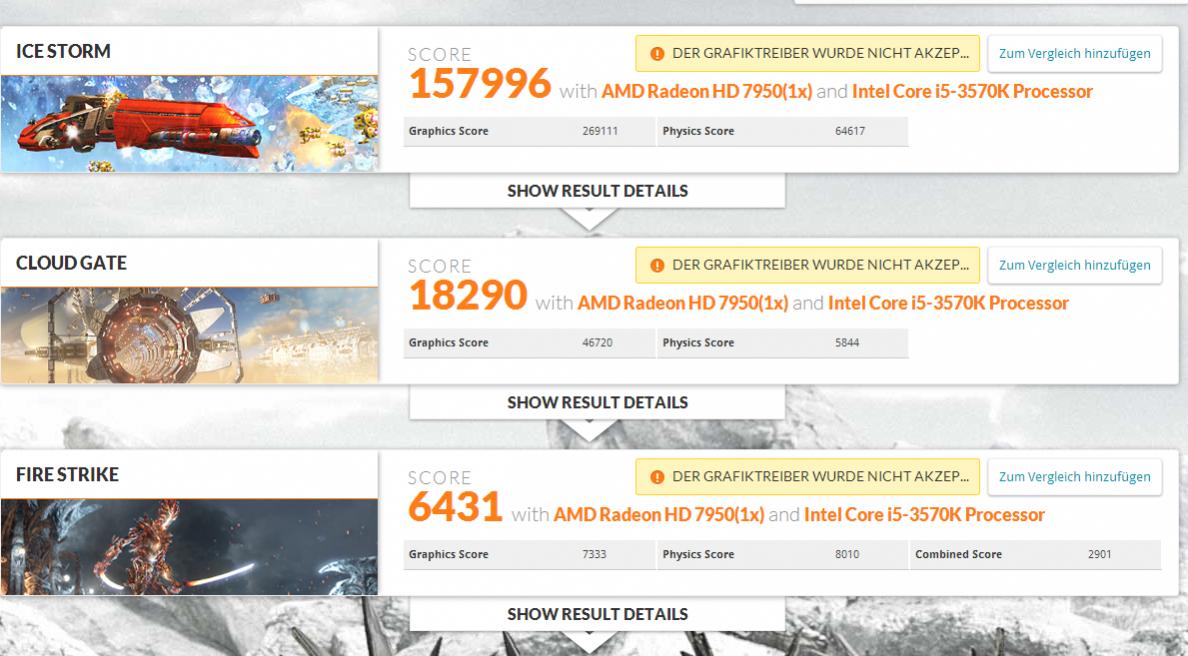Viewport: 1188px width, 656px height.
Task: Click the Ice Storm warning exclamation icon
Action: tap(657, 54)
